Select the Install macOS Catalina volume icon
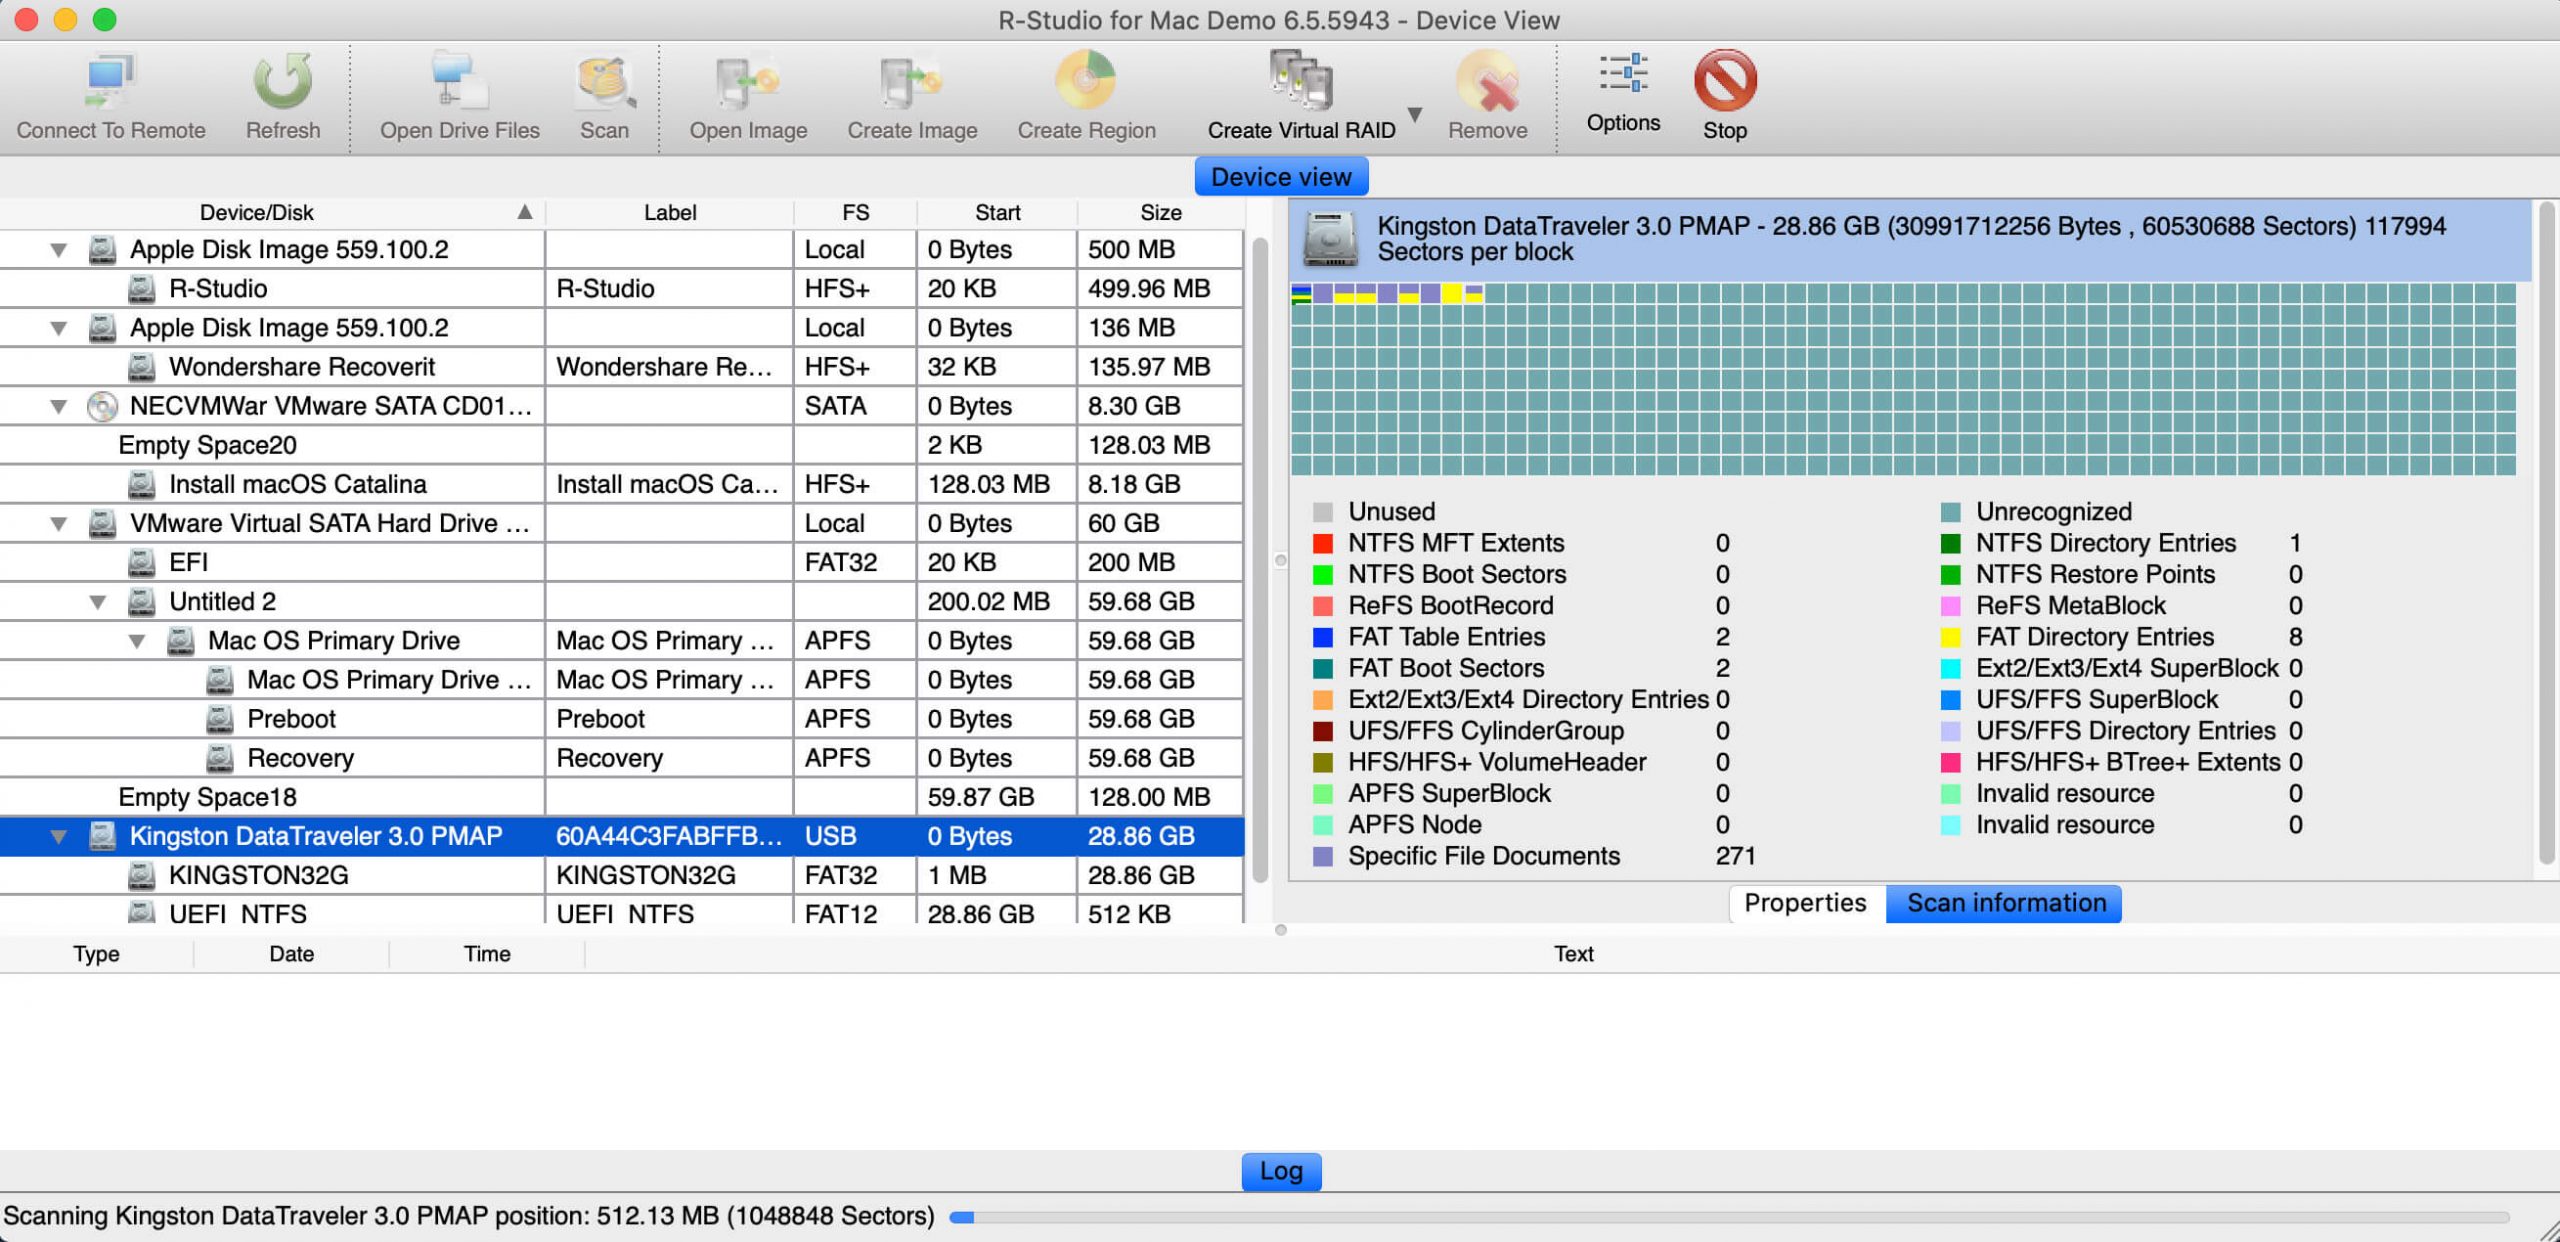 [142, 484]
